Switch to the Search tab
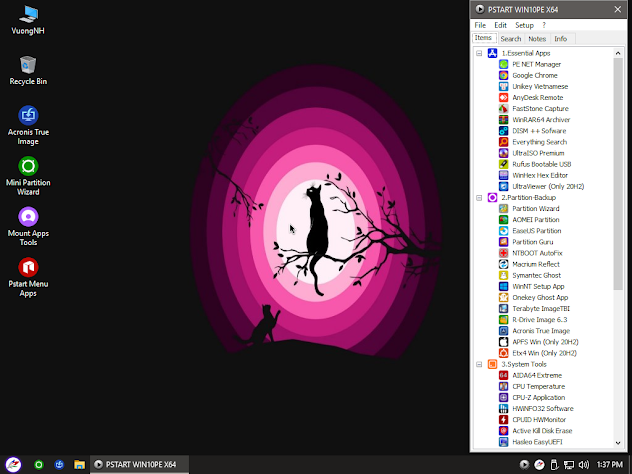This screenshot has width=632, height=474. (510, 39)
